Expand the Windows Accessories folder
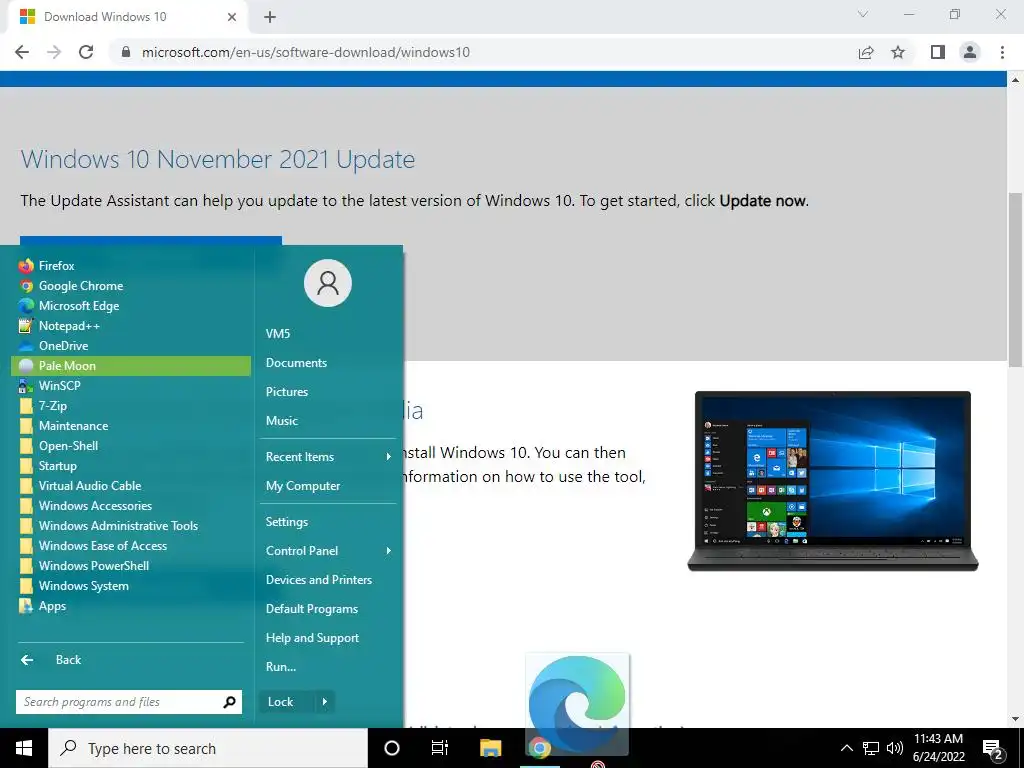The image size is (1024, 768). [131, 506]
